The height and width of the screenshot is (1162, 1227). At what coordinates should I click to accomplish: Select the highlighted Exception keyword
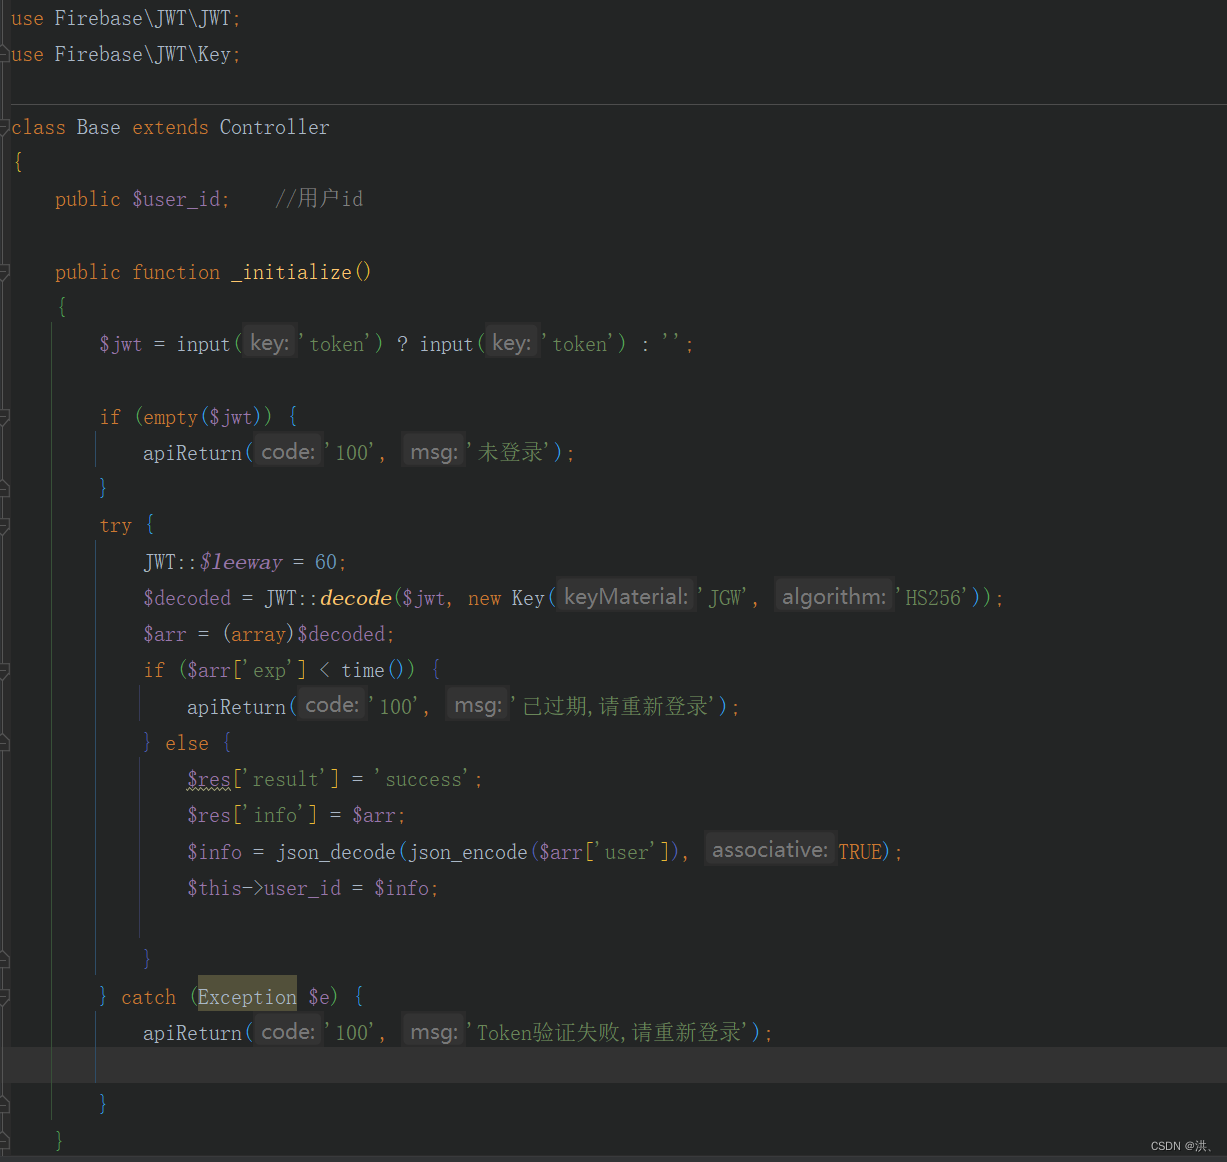246,995
